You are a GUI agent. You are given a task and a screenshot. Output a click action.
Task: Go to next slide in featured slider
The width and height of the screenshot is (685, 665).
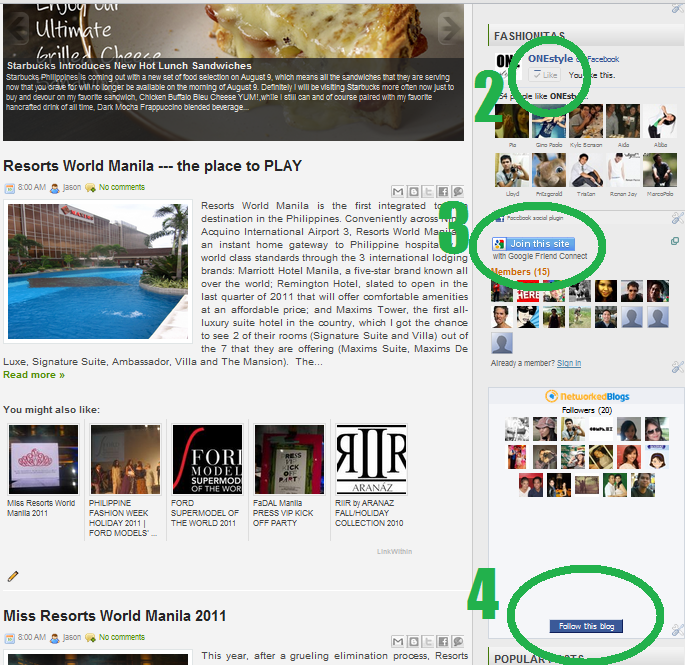450,28
